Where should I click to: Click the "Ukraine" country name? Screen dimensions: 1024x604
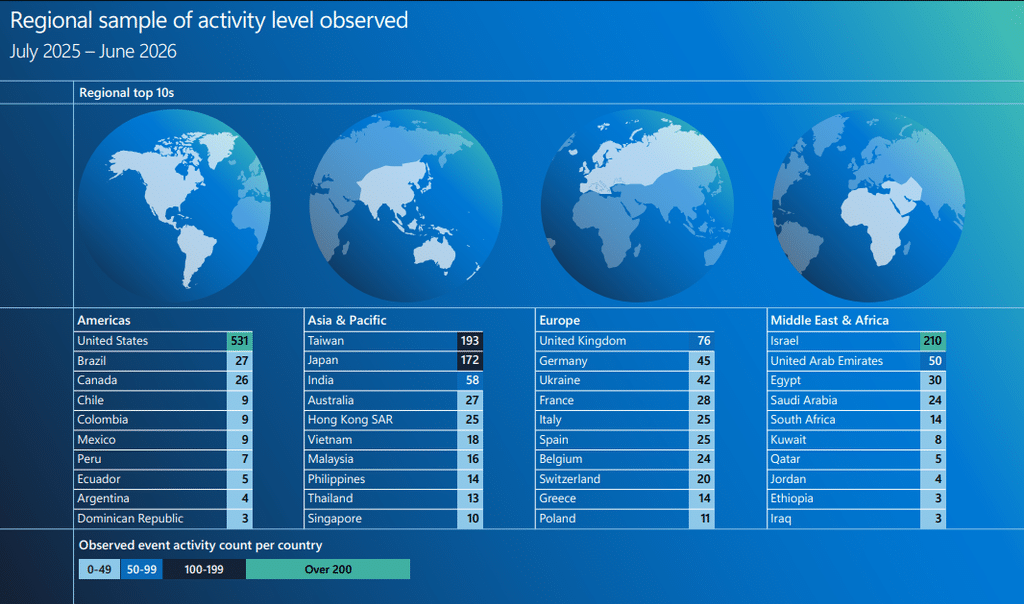[560, 380]
